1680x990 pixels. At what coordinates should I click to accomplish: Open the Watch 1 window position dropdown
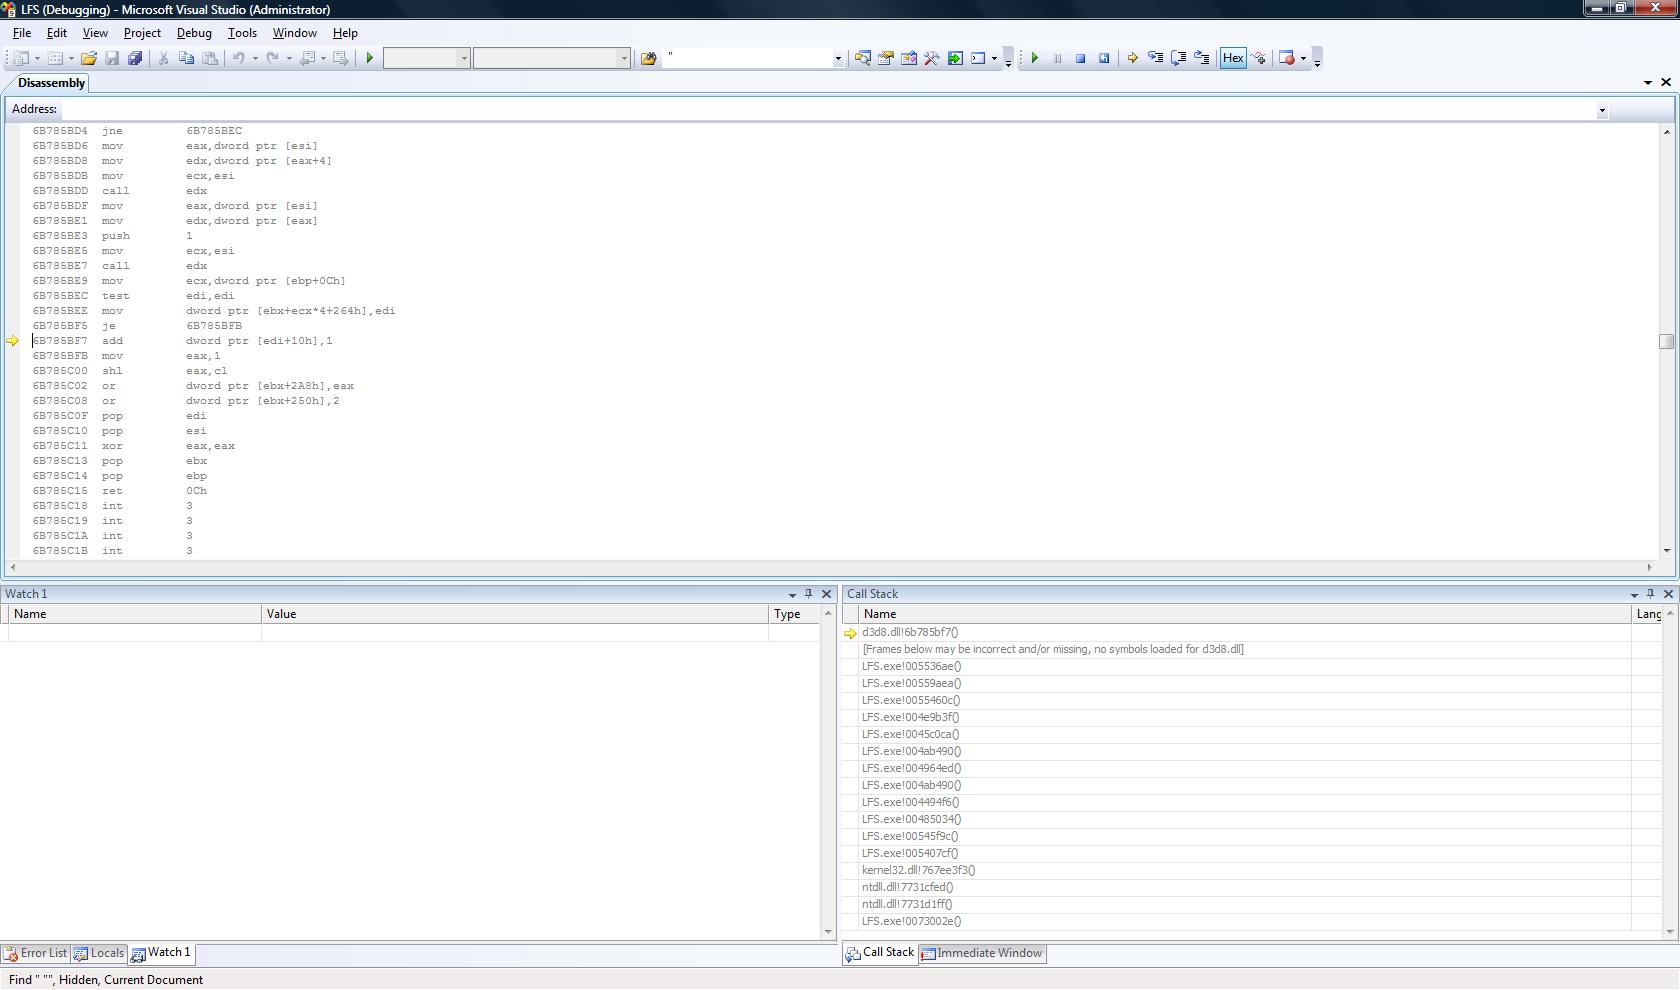pos(792,594)
